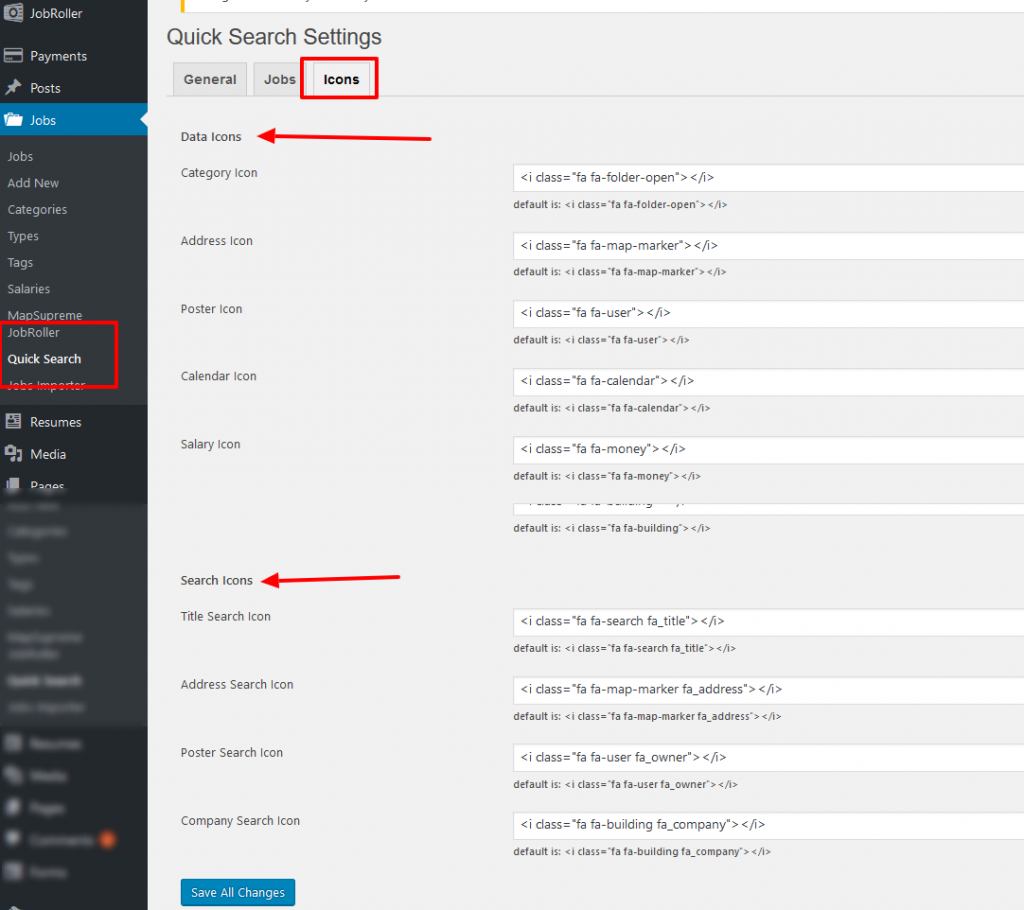Edit the Category Icon input field
The image size is (1024, 910).
[x=768, y=178]
